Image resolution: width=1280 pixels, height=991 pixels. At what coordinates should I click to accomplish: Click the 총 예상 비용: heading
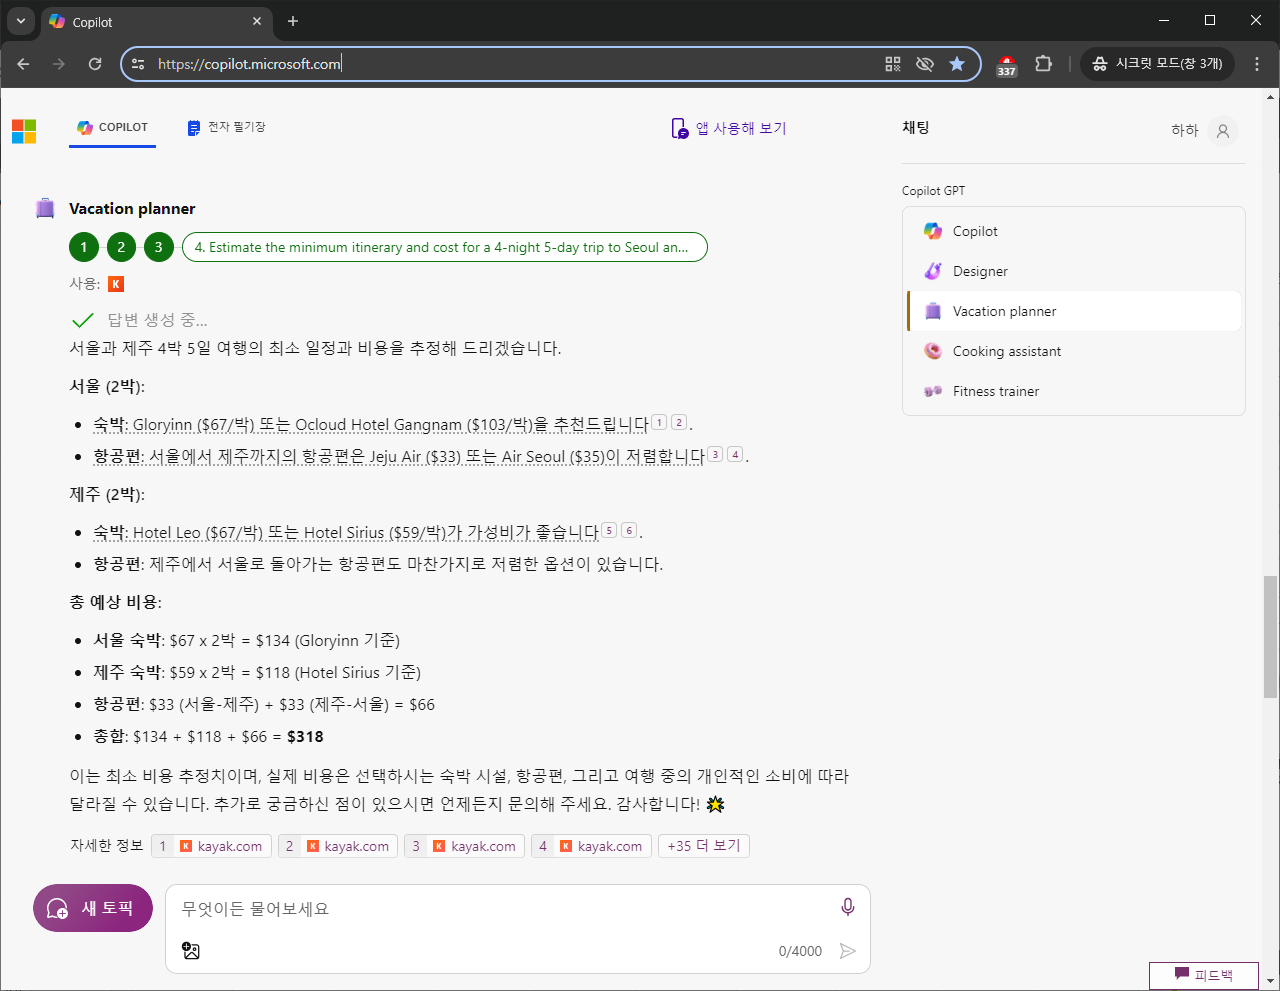116,602
